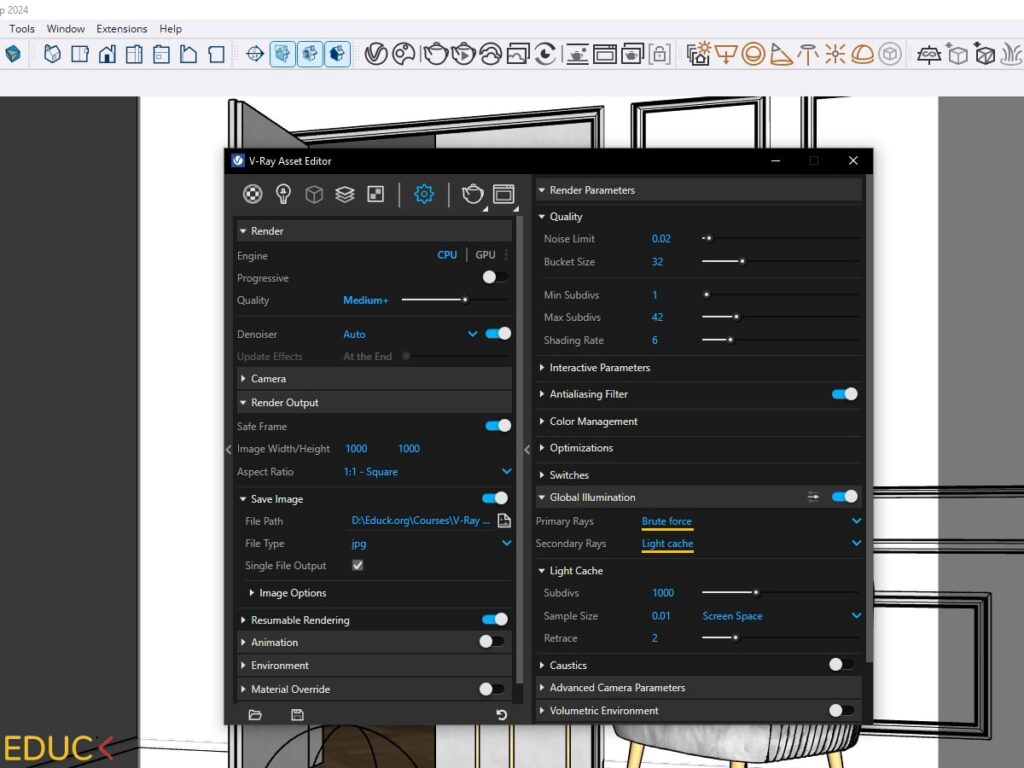This screenshot has height=768, width=1024.
Task: Open the Extensions menu
Action: pyautogui.click(x=121, y=29)
